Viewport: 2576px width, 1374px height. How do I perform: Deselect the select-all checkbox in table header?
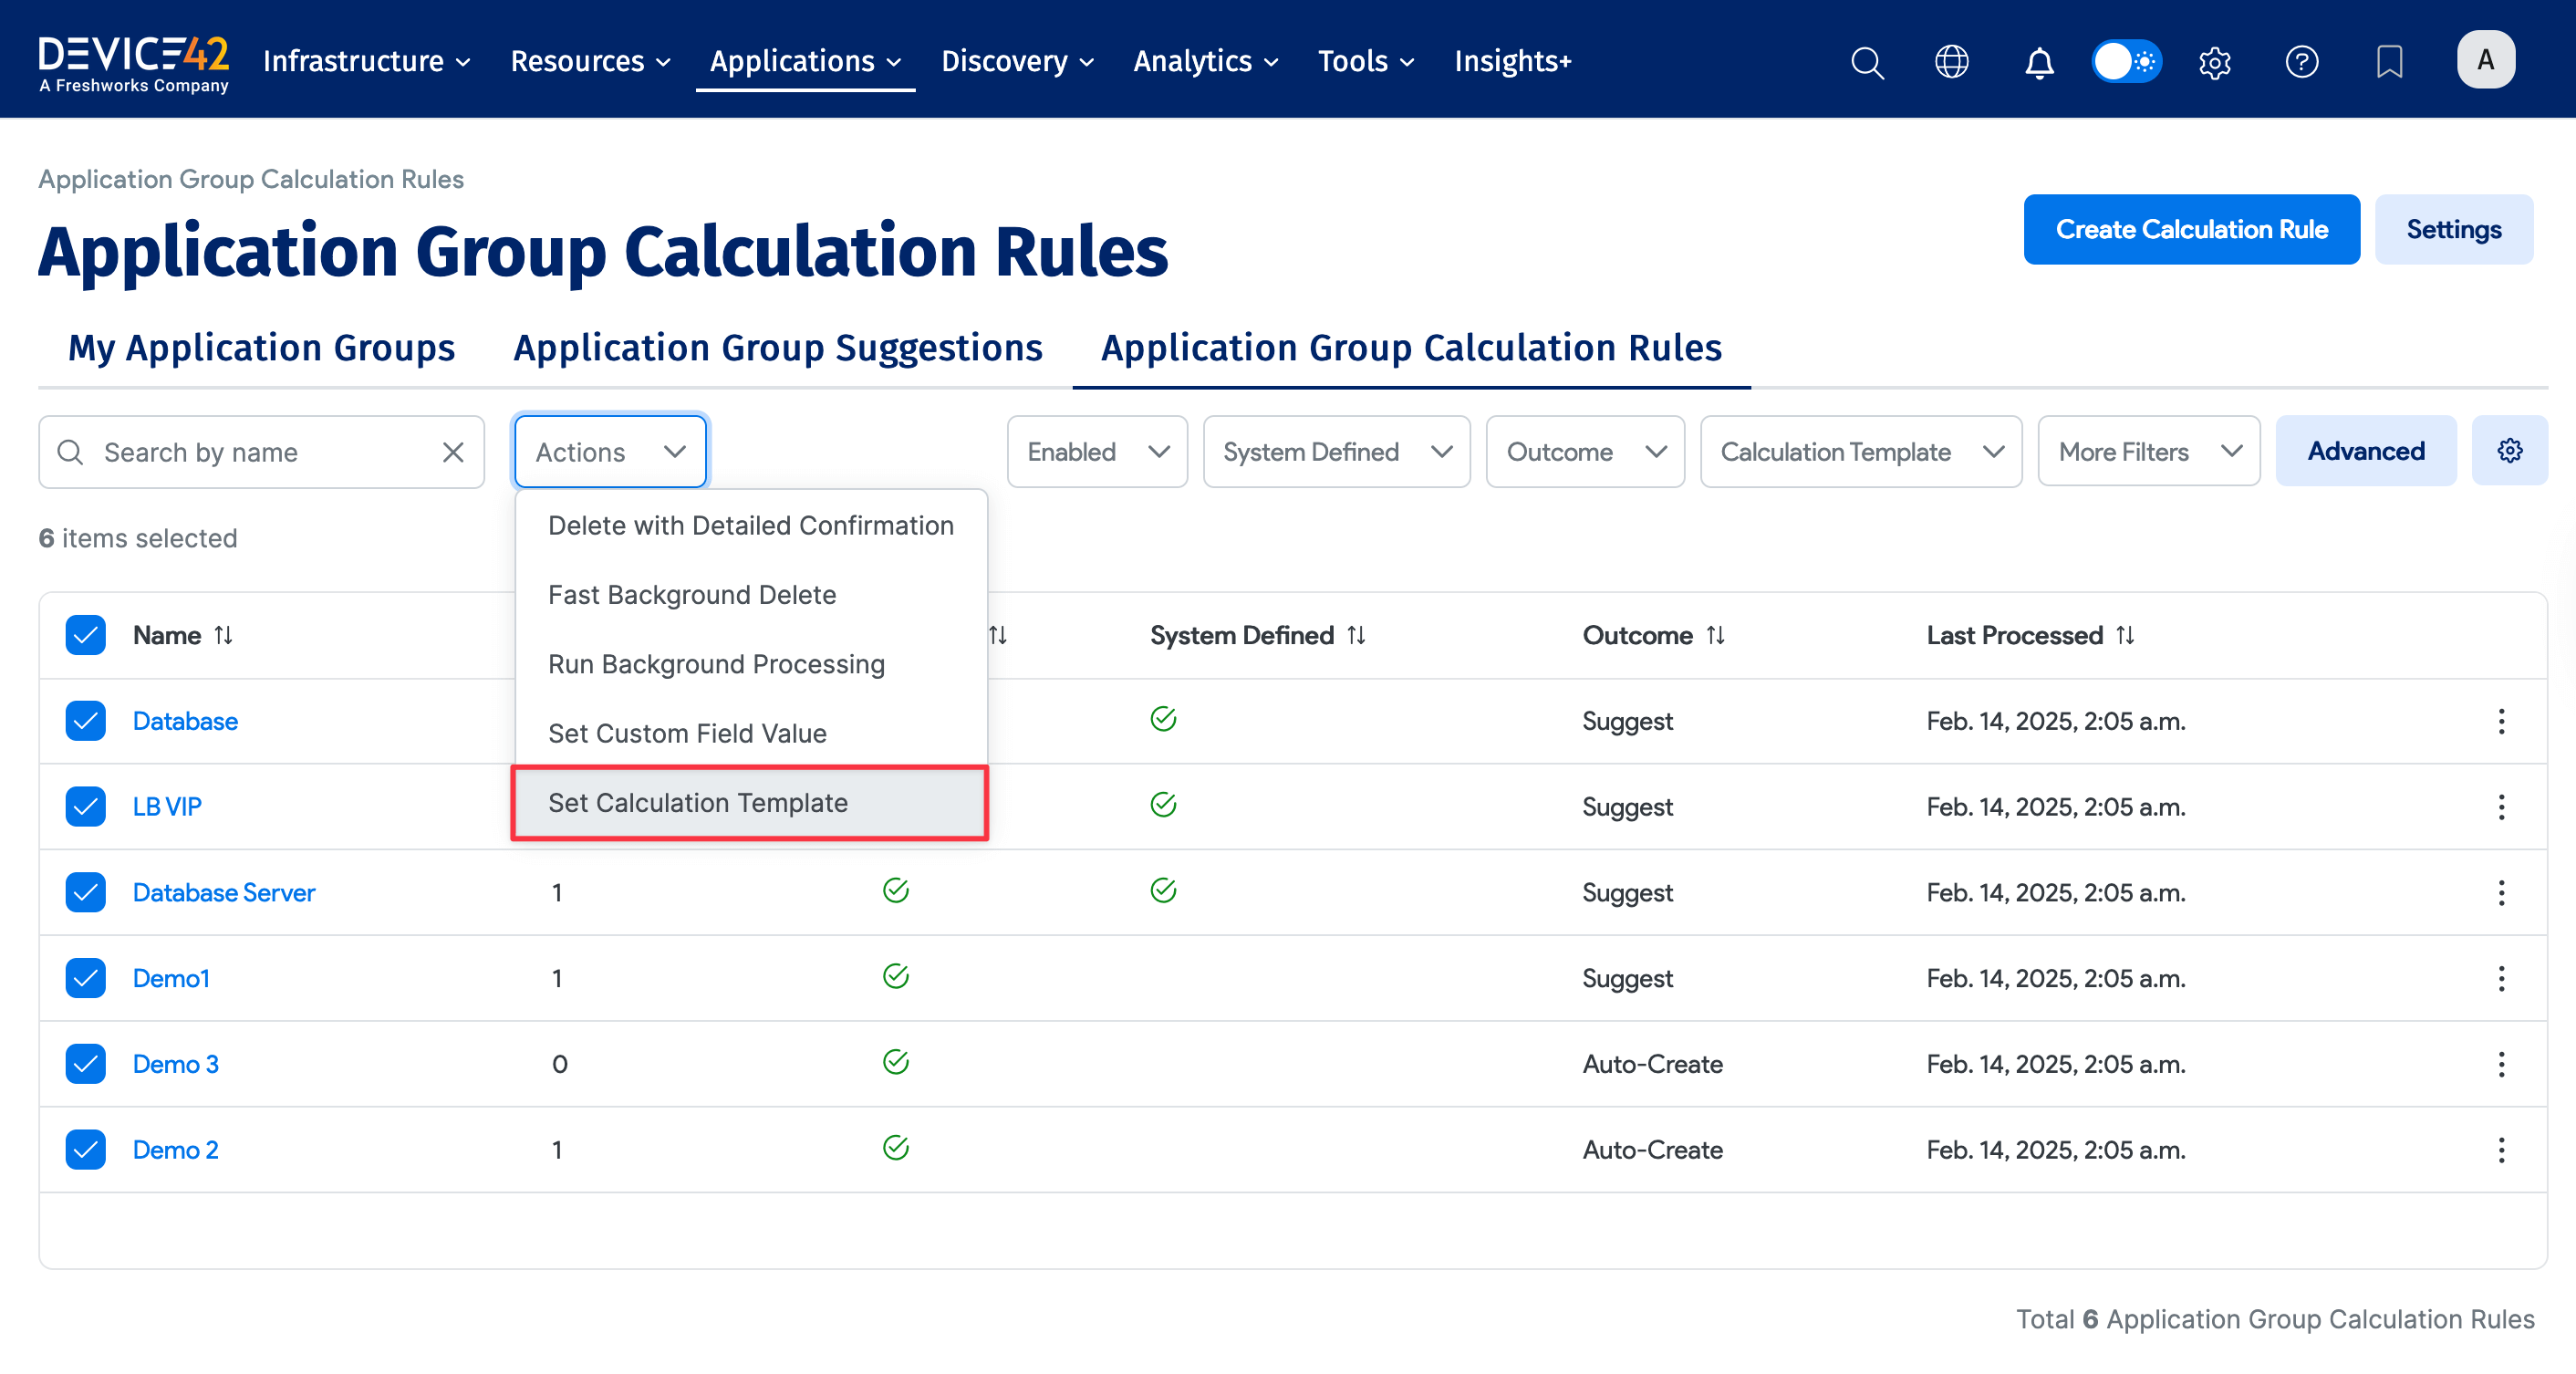85,634
